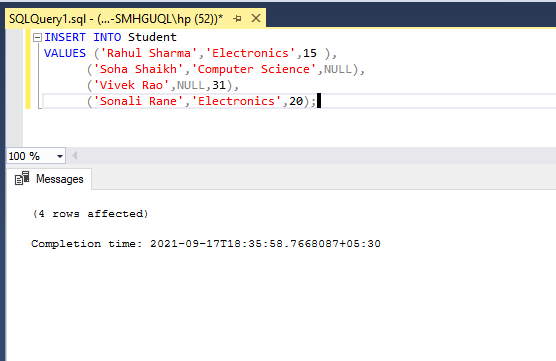The width and height of the screenshot is (556, 361).
Task: Click the string 'Sonali Rane'
Action: click(138, 101)
